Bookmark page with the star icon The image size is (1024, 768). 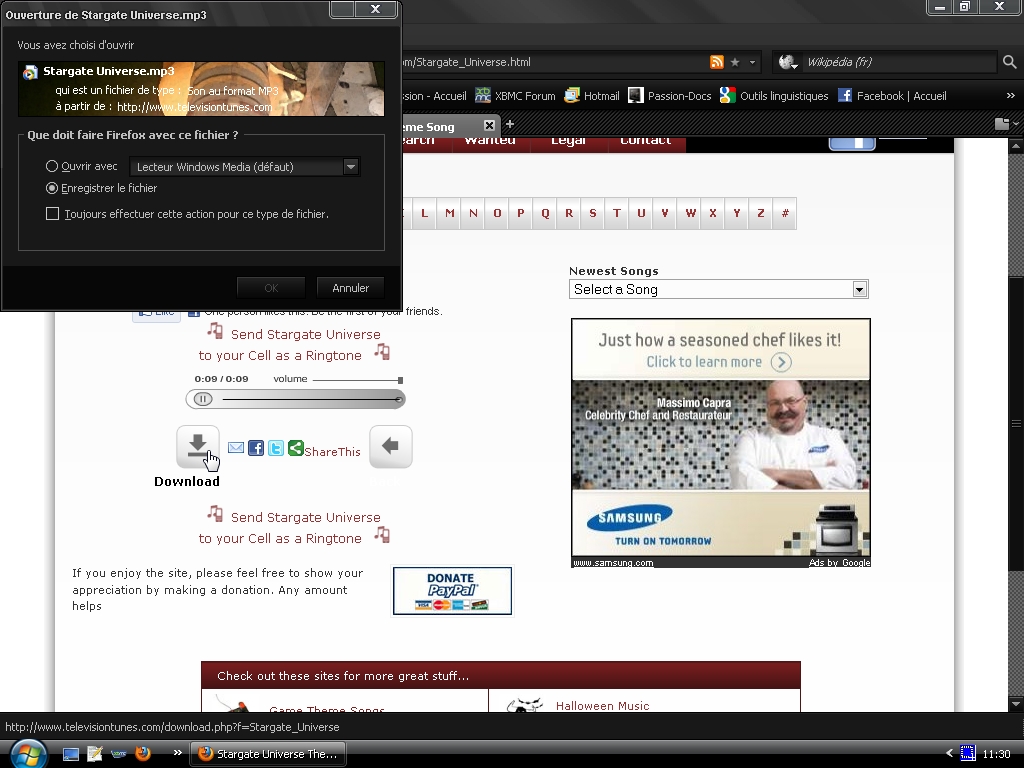pyautogui.click(x=735, y=62)
